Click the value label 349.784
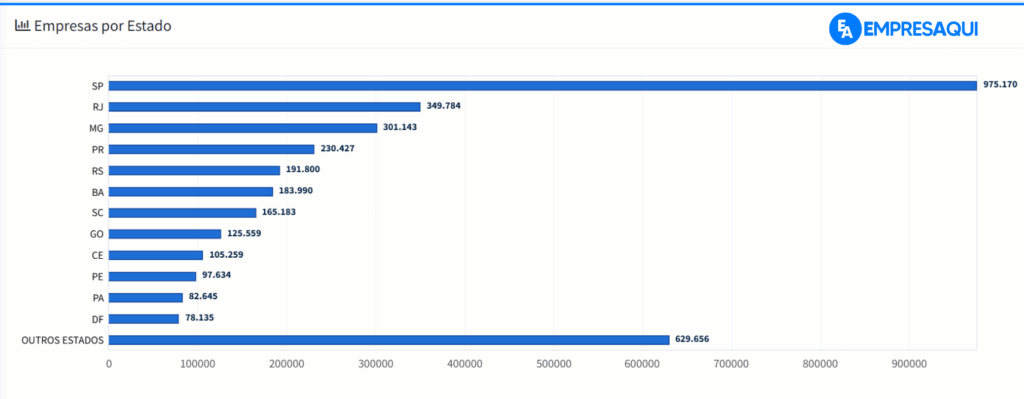This screenshot has height=399, width=1024. (x=444, y=105)
